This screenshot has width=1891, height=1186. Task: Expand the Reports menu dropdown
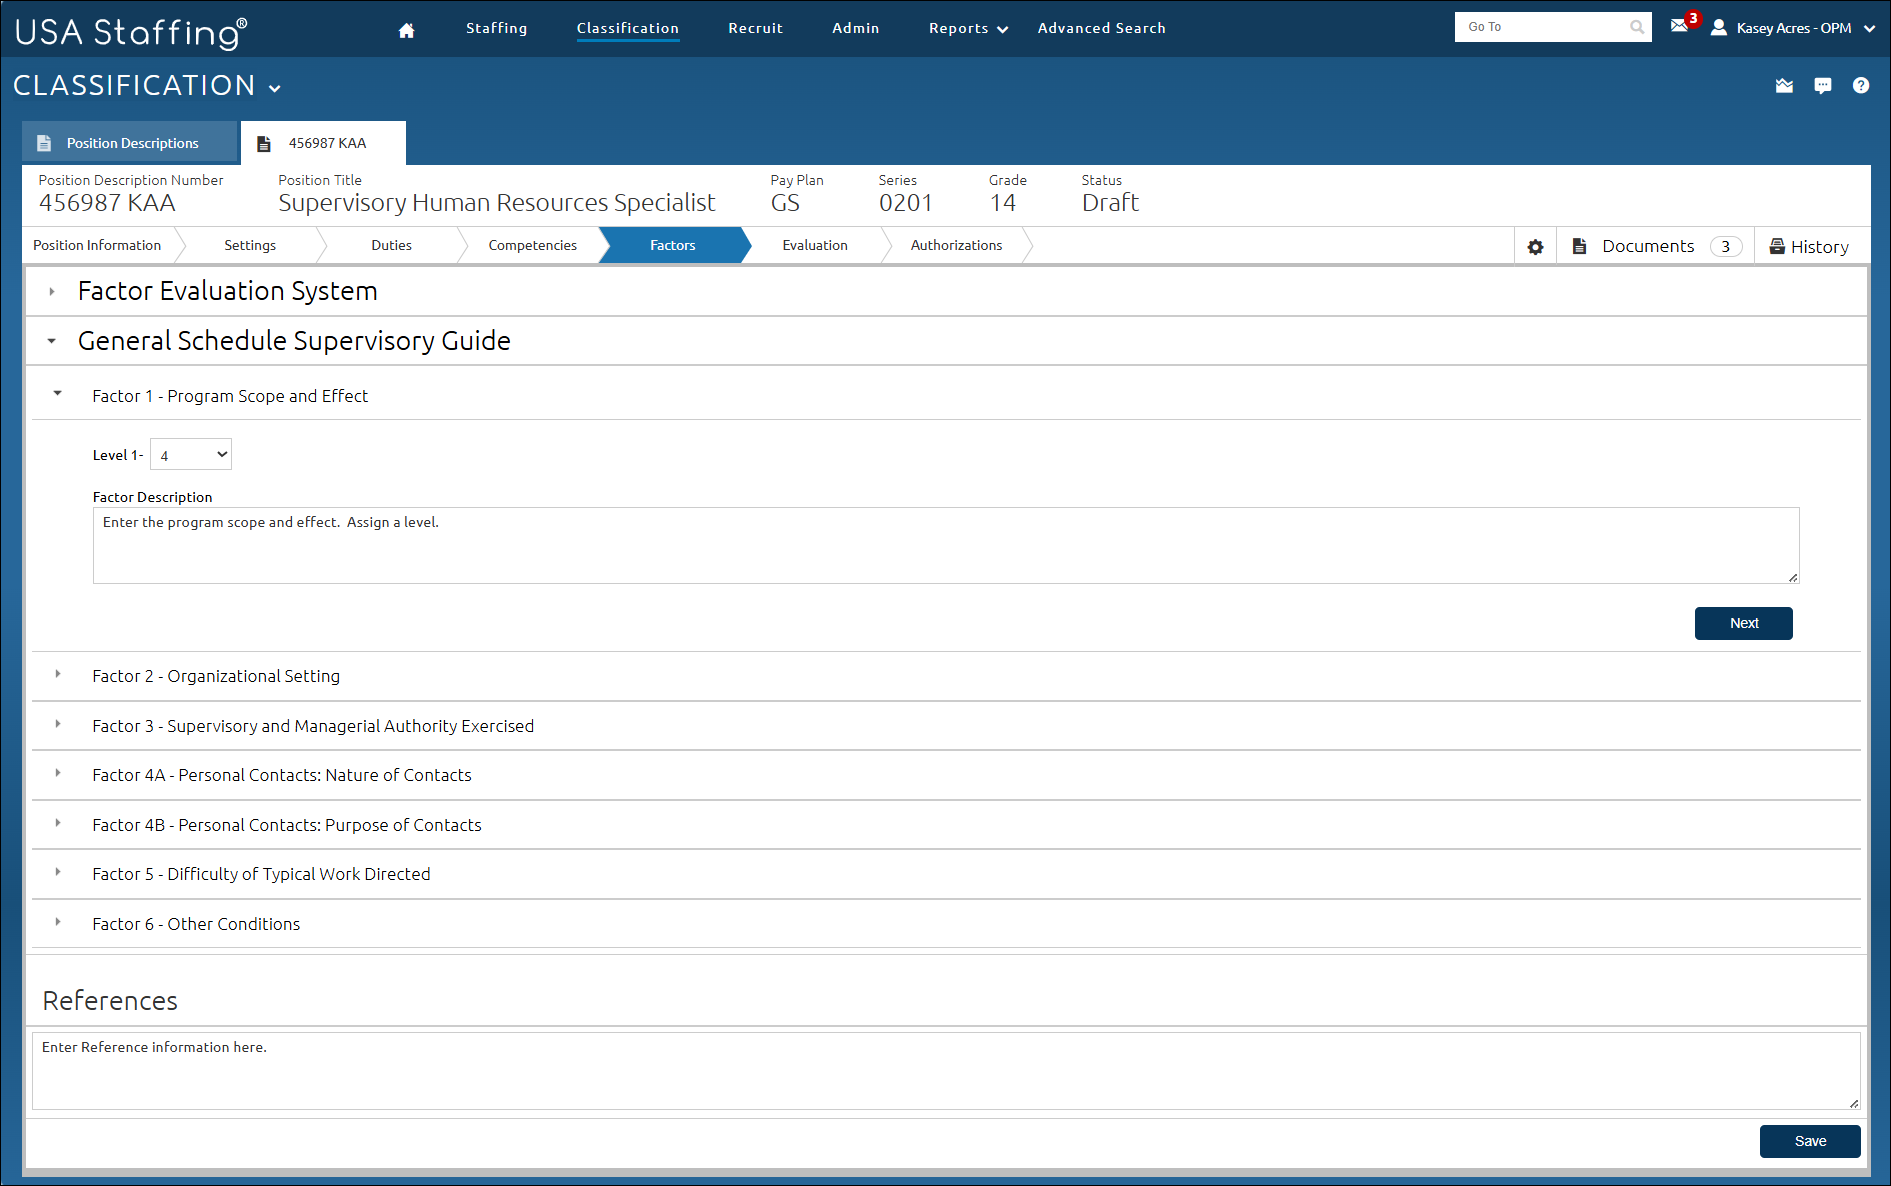tap(967, 29)
